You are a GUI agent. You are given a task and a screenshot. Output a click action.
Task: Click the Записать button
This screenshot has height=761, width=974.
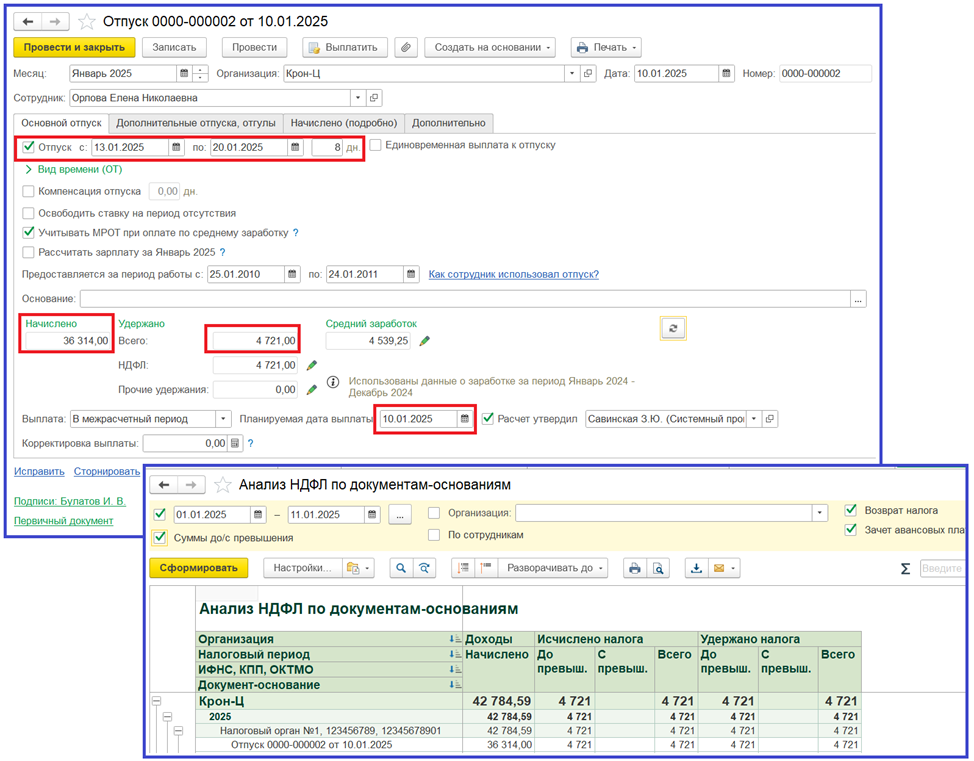click(x=174, y=47)
